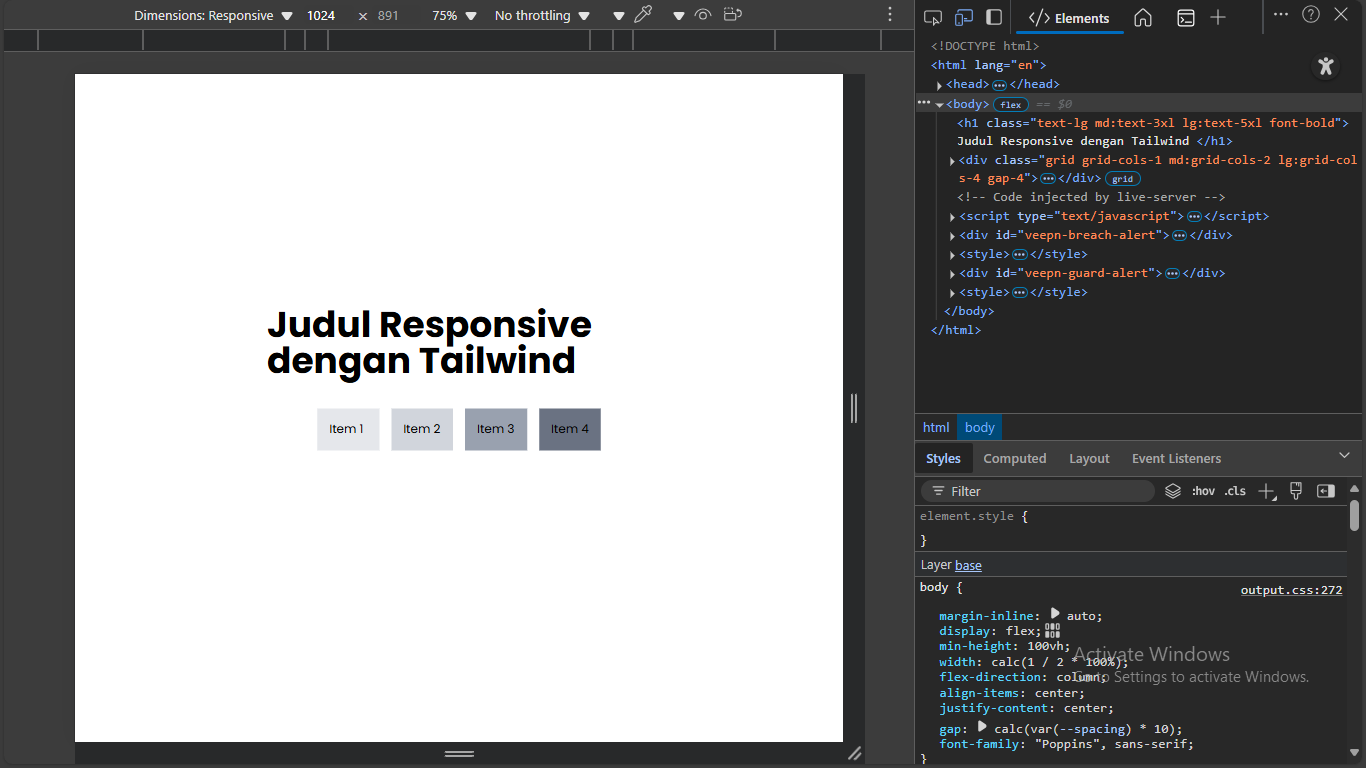Expand the head element node

pos(939,85)
